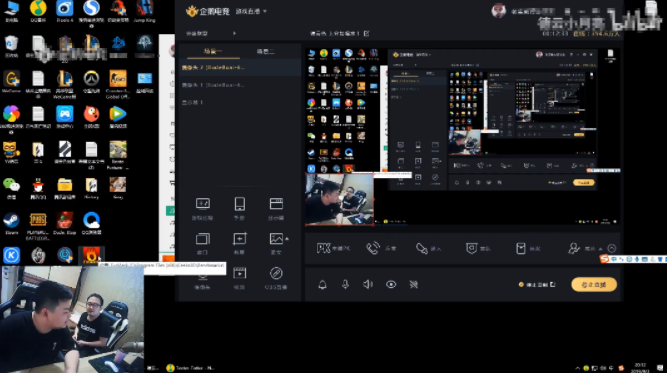Switch to Scene One tab
667x373 pixels.
click(213, 51)
